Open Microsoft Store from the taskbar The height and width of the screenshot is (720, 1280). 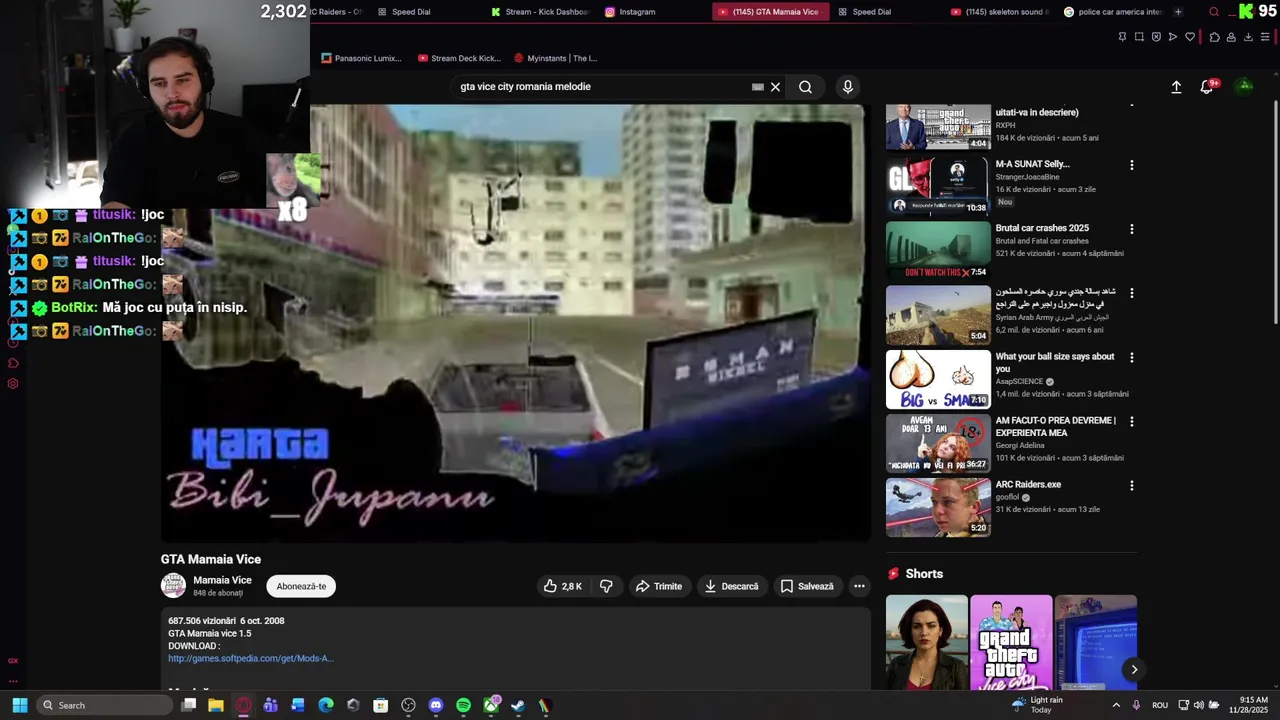pos(381,705)
